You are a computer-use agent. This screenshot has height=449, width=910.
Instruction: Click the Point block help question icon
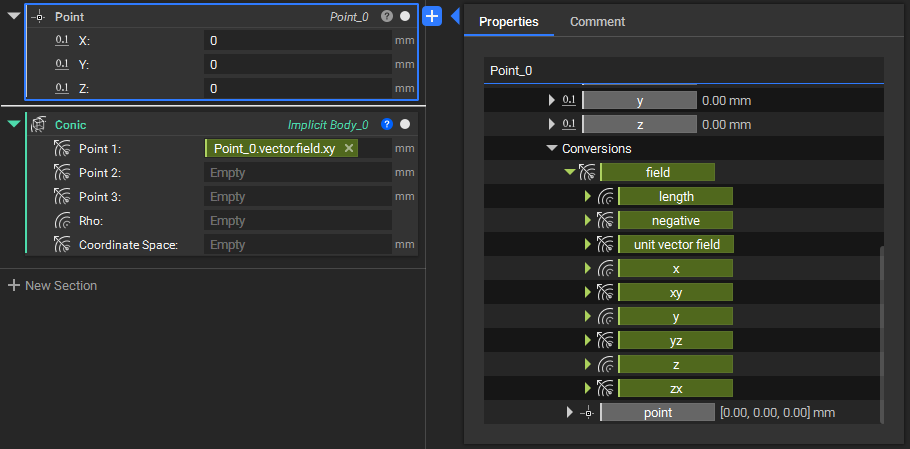(x=387, y=17)
